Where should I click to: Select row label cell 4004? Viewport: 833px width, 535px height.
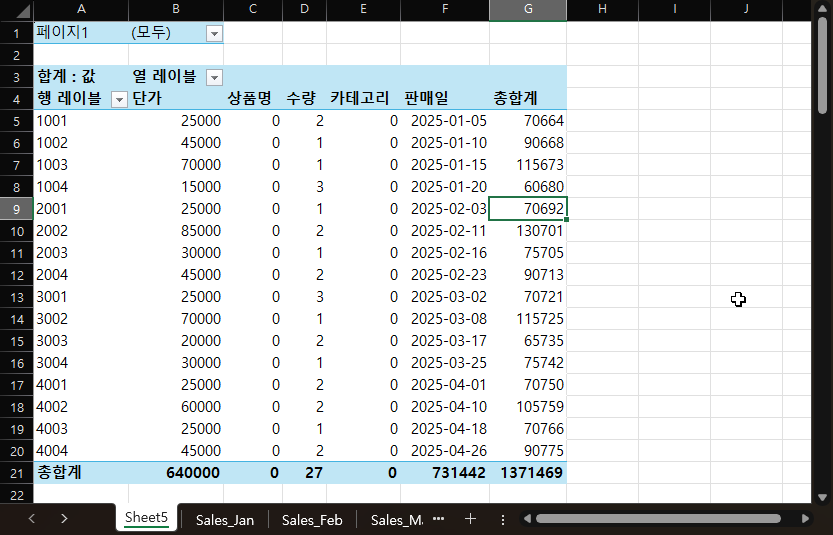coord(81,451)
